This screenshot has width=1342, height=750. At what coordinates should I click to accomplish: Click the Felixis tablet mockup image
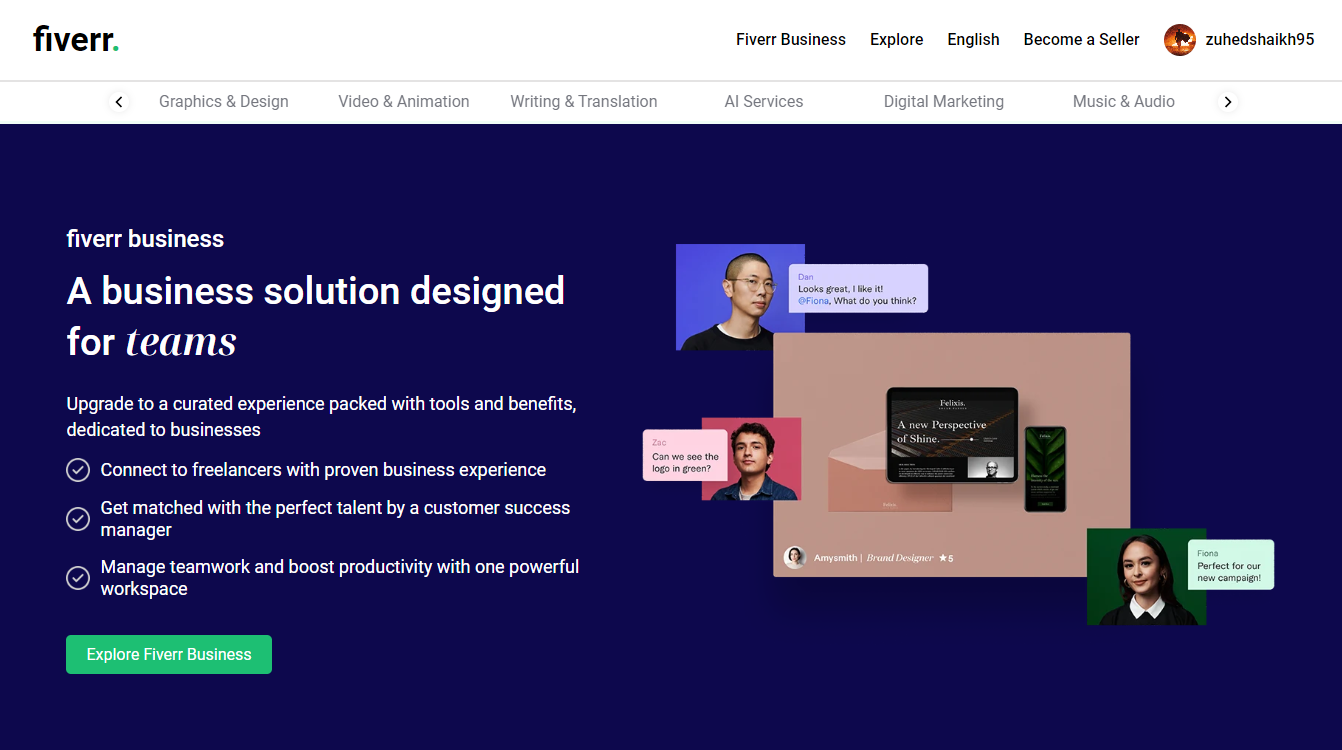click(x=952, y=436)
